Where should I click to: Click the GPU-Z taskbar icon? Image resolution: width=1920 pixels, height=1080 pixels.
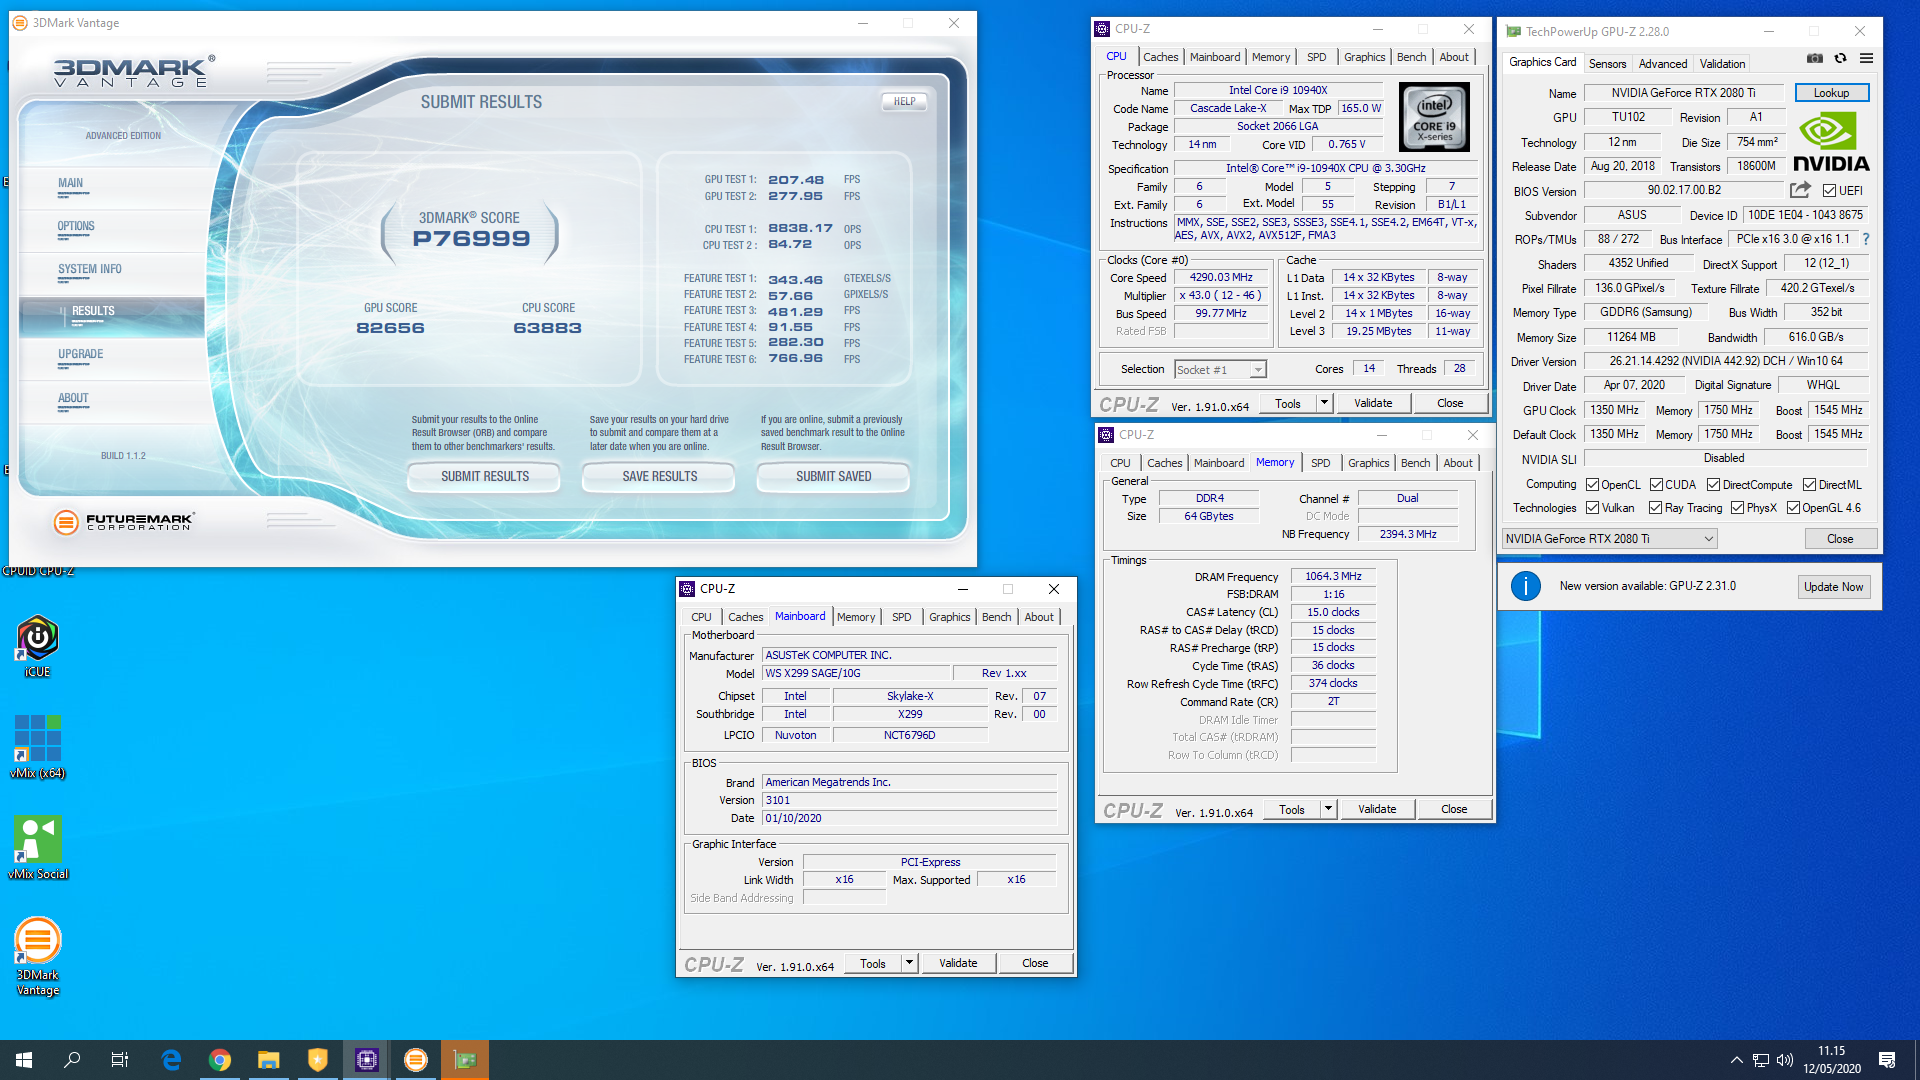tap(465, 1060)
